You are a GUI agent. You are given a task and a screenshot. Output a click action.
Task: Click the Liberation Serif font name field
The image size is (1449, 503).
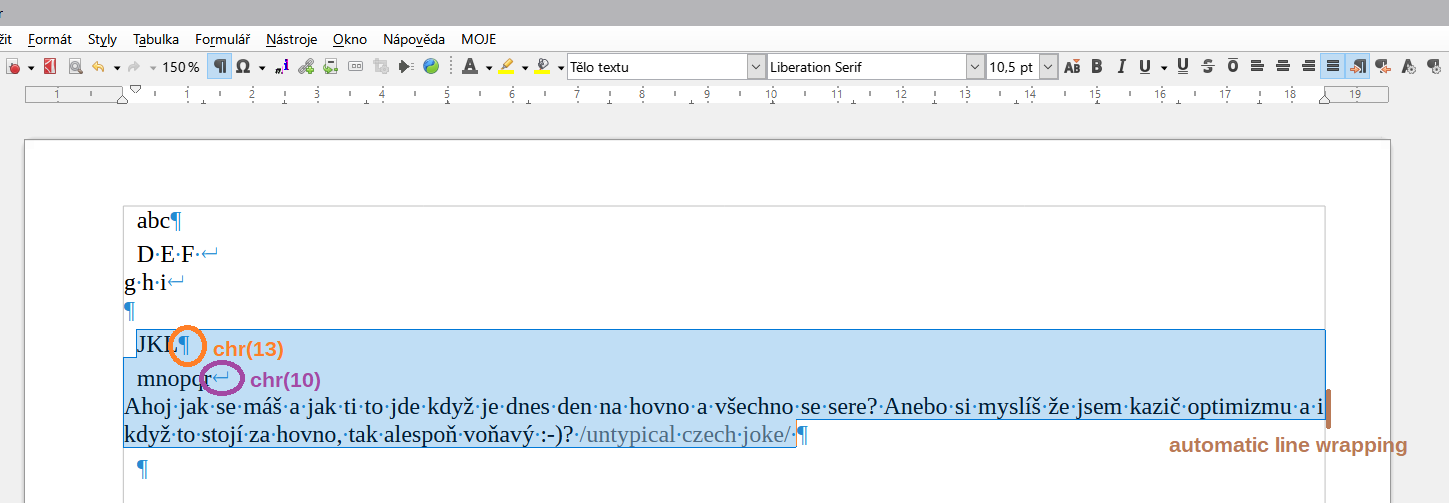coord(866,67)
